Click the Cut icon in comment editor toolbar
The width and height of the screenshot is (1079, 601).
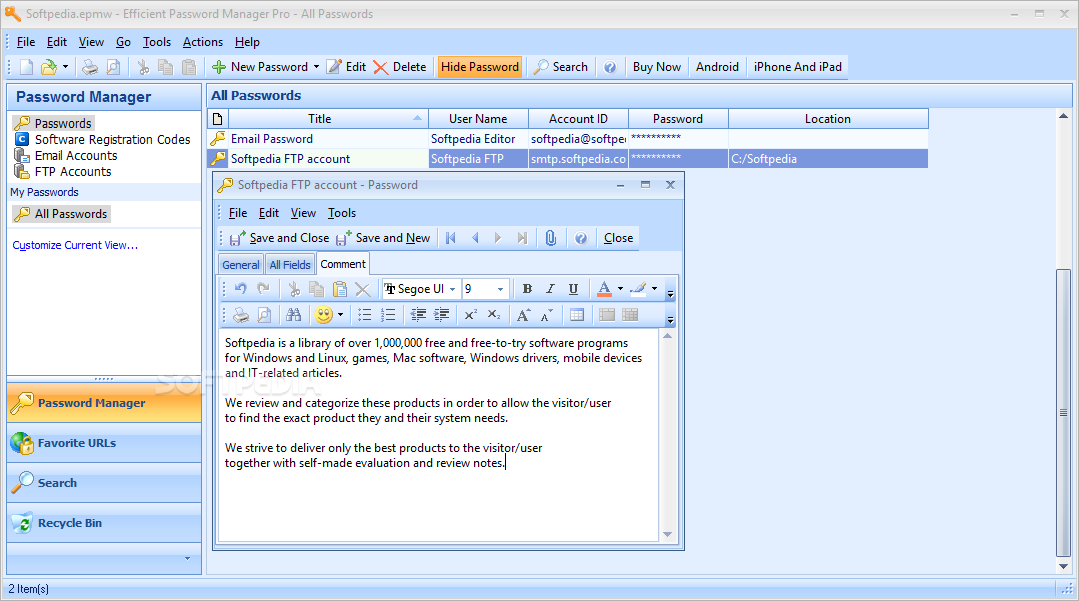[x=294, y=289]
